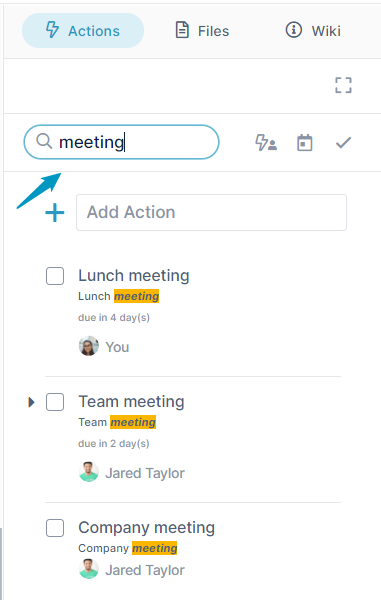Switch to the Files tab
Screen dimensions: 381x600
202,31
